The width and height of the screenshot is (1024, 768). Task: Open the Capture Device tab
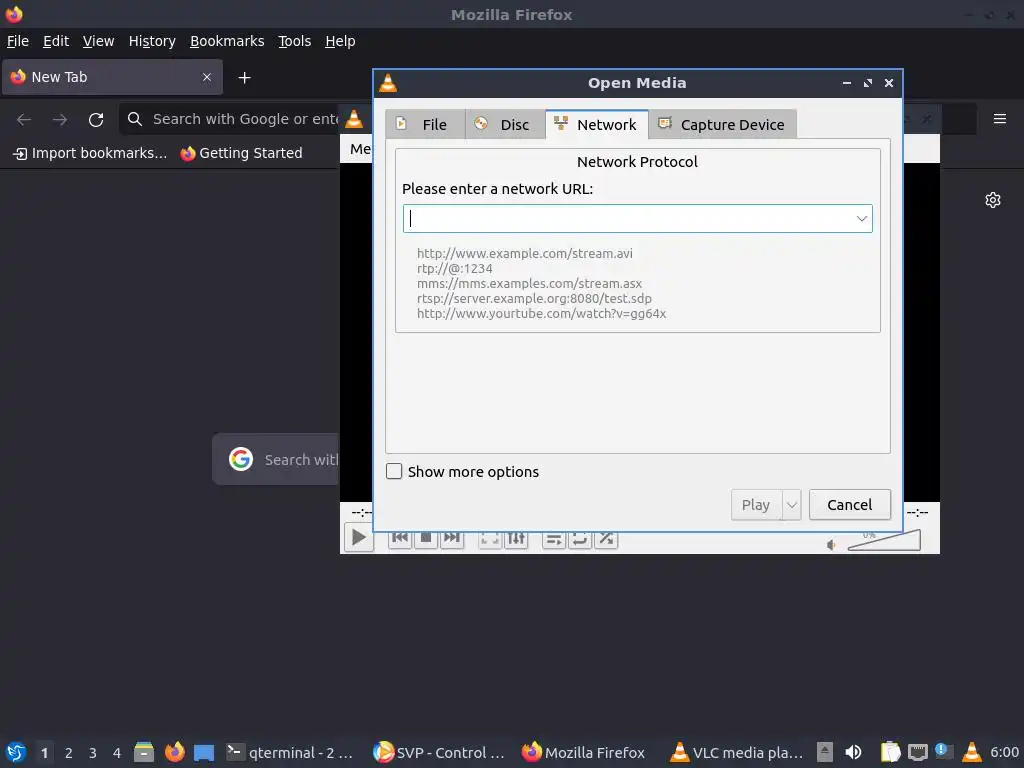[722, 125]
